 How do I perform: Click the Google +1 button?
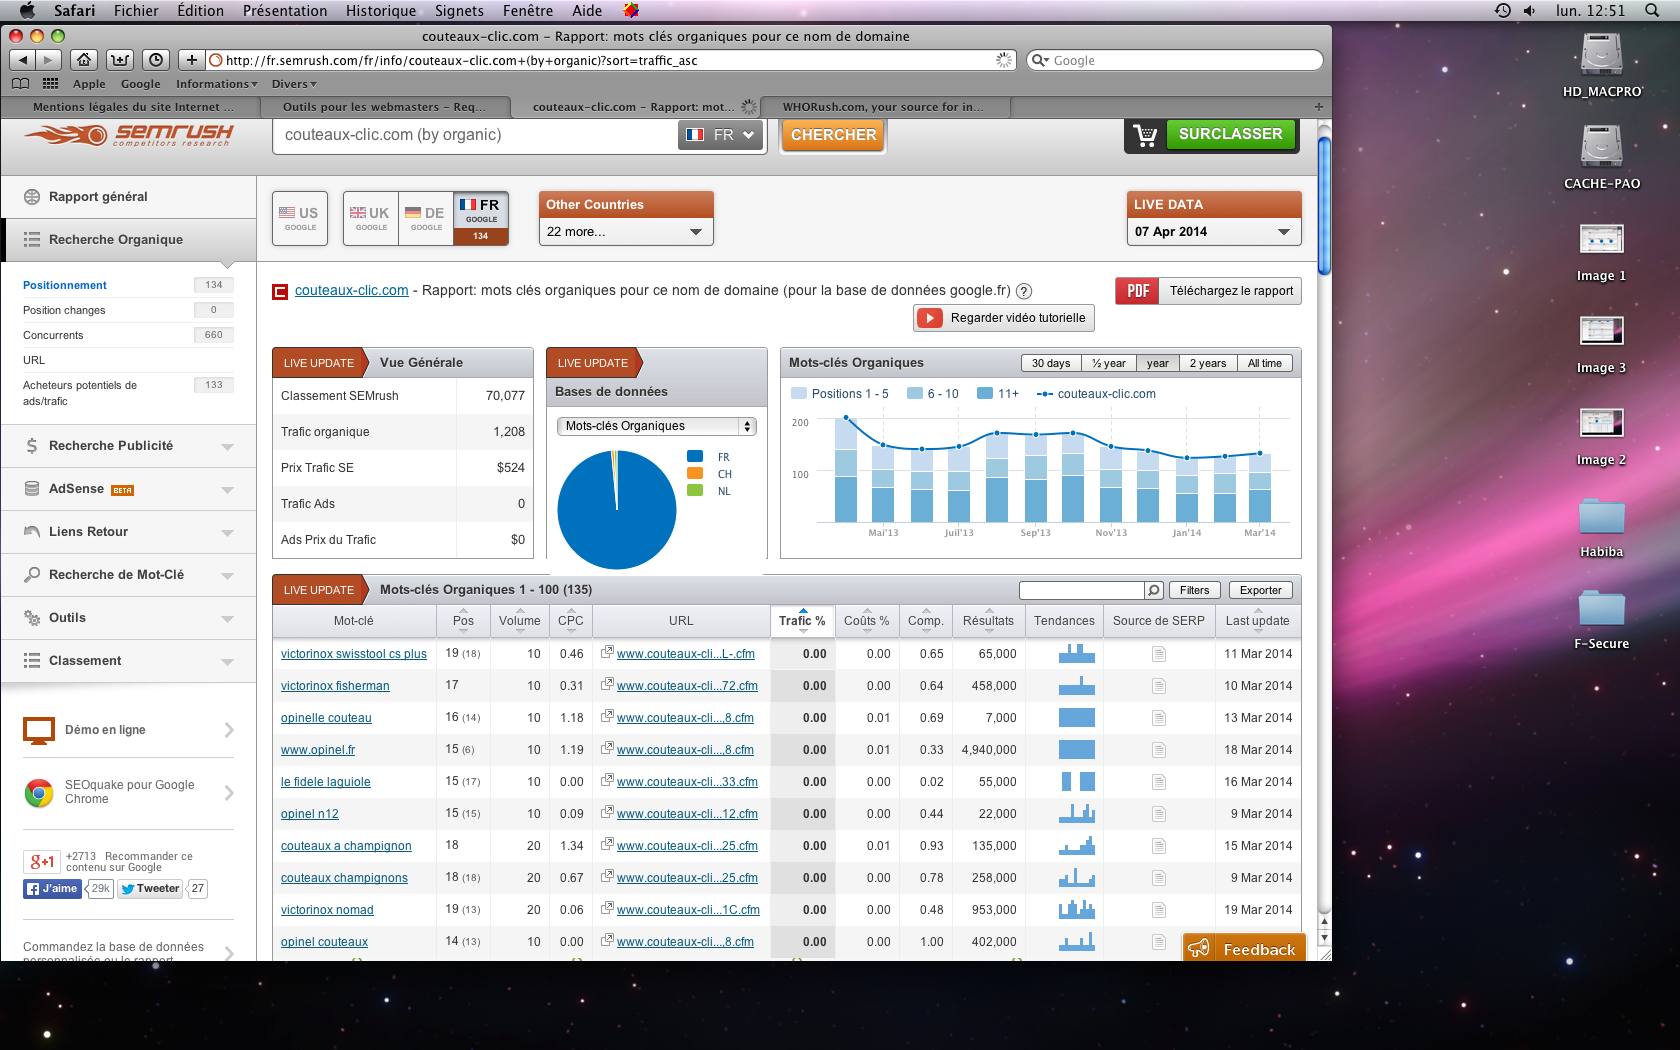[42, 861]
